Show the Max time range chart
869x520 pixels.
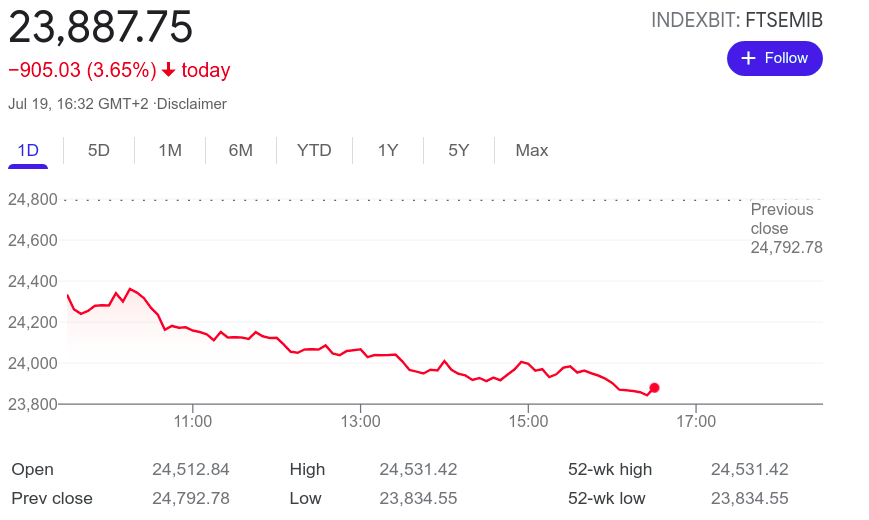point(532,150)
